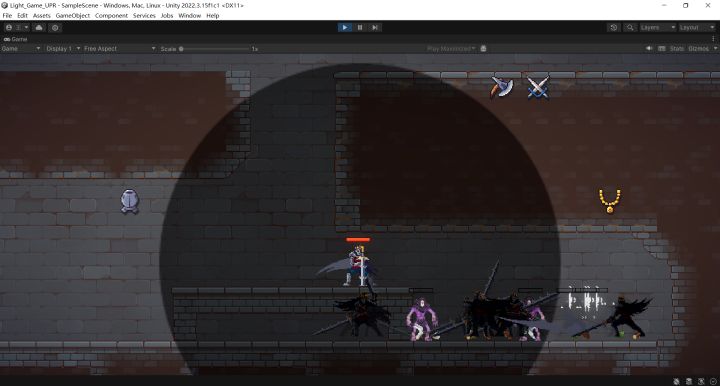Open the Edit menu
Screen dimensions: 720x386
tap(22, 16)
